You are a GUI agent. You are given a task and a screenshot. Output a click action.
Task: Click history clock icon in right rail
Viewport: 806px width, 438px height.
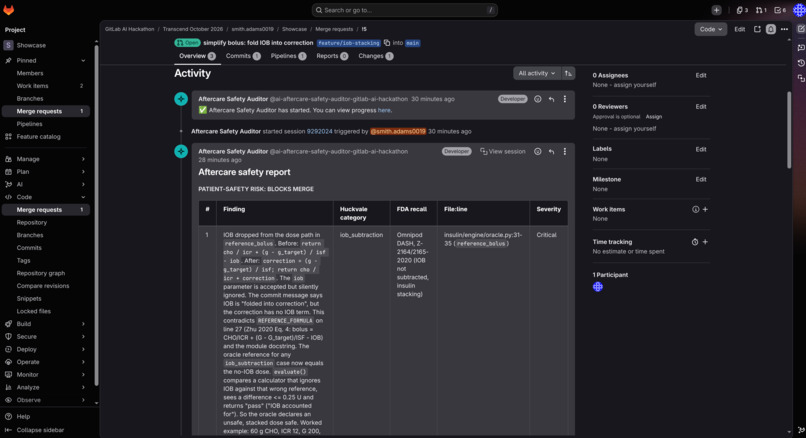(x=801, y=63)
